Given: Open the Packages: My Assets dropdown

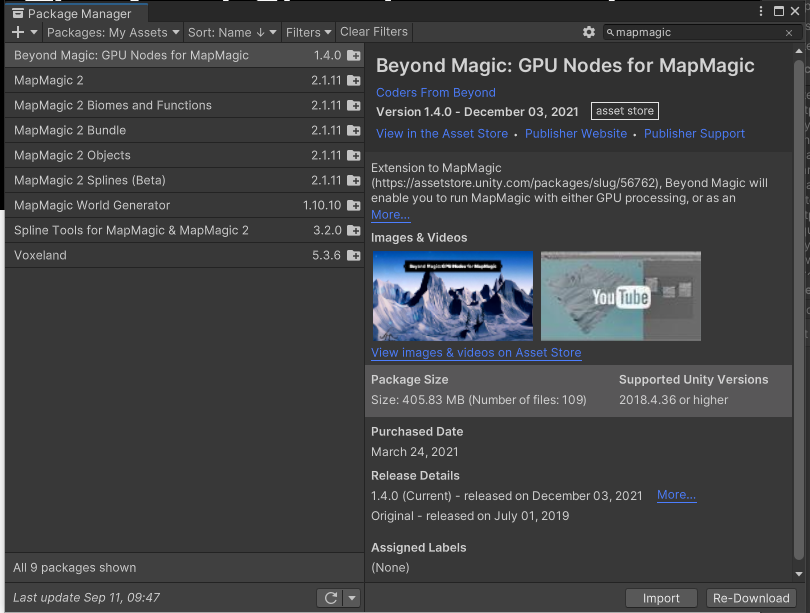Looking at the screenshot, I should 113,32.
